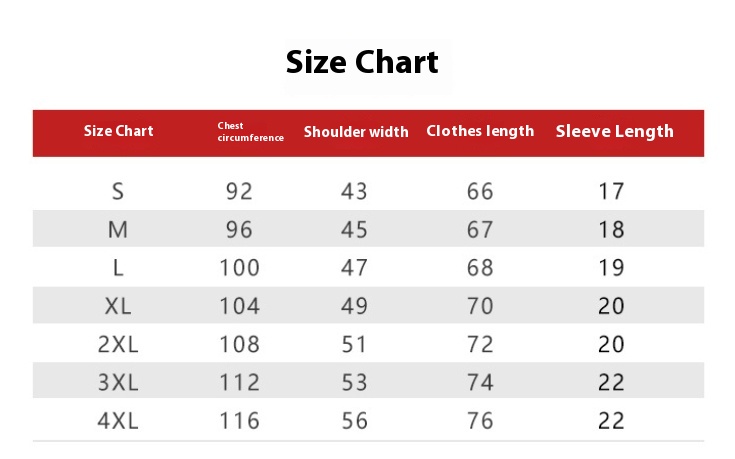The image size is (735, 459).
Task: Select the 3XL size row label
Action: [x=118, y=383]
